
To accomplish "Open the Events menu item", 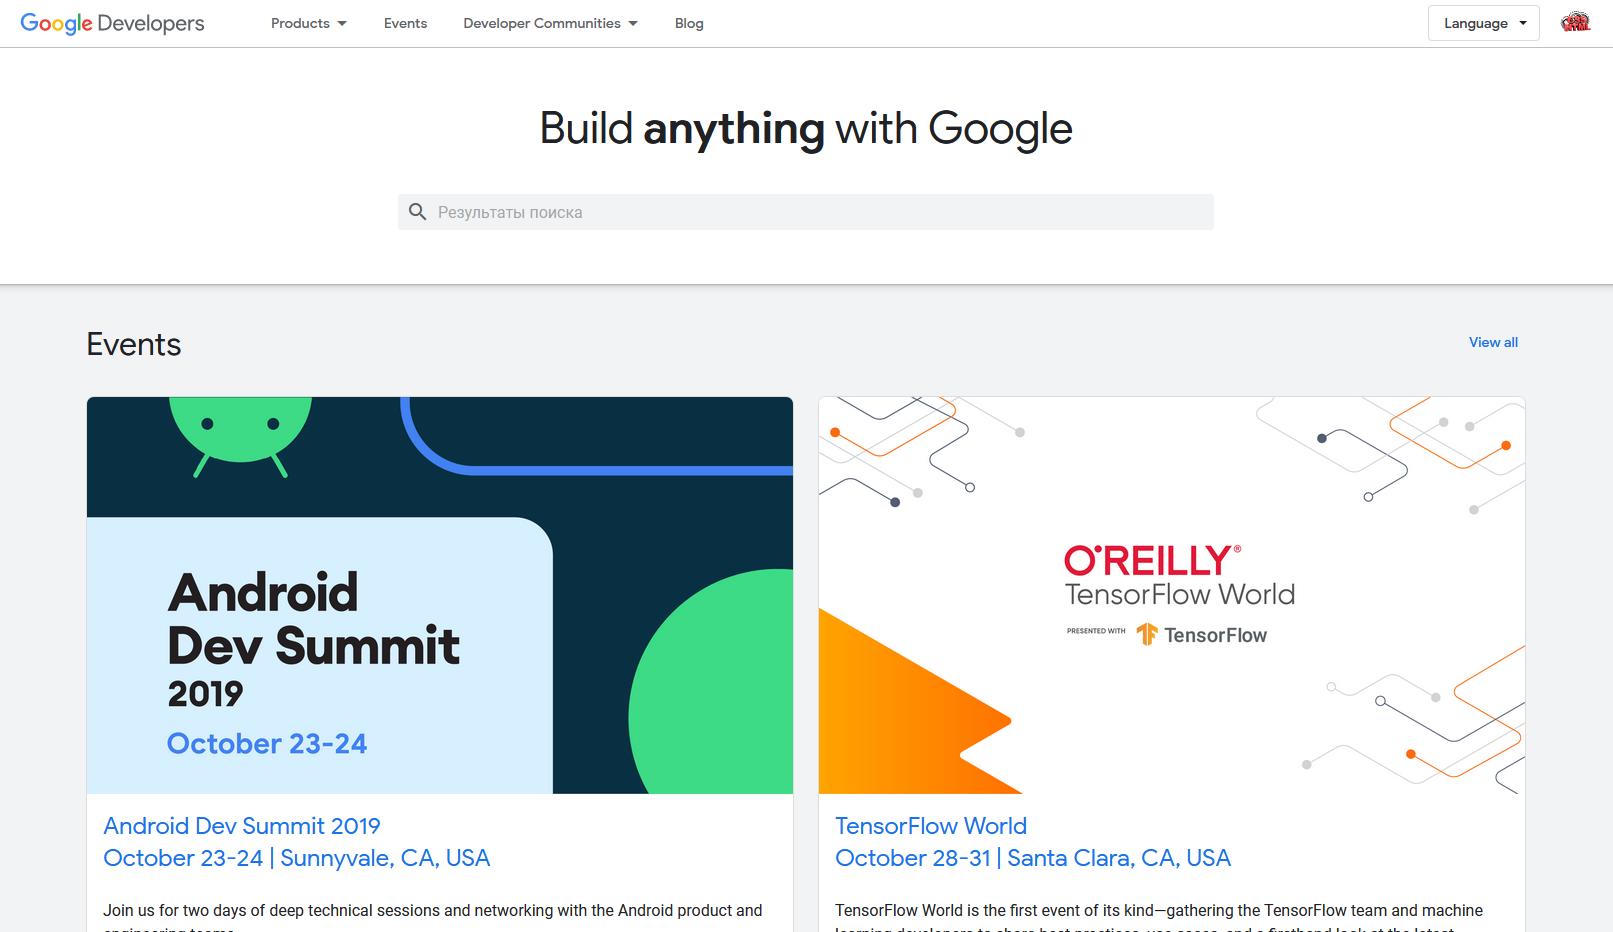I will pos(405,23).
